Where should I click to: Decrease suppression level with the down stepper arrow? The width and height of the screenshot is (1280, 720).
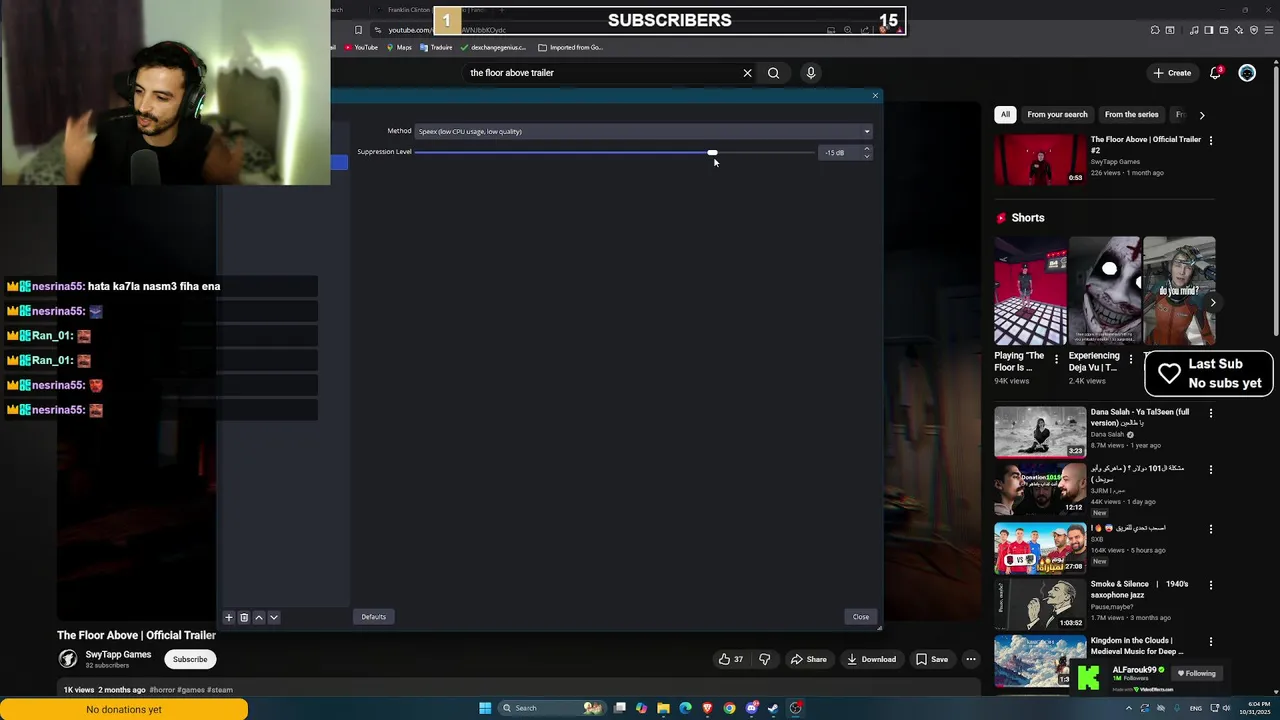(x=867, y=156)
